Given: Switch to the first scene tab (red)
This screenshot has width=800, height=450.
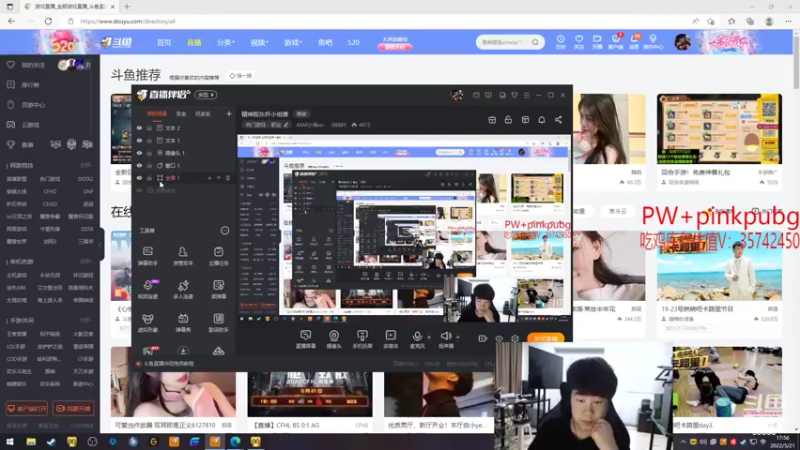Looking at the screenshot, I should click(157, 114).
